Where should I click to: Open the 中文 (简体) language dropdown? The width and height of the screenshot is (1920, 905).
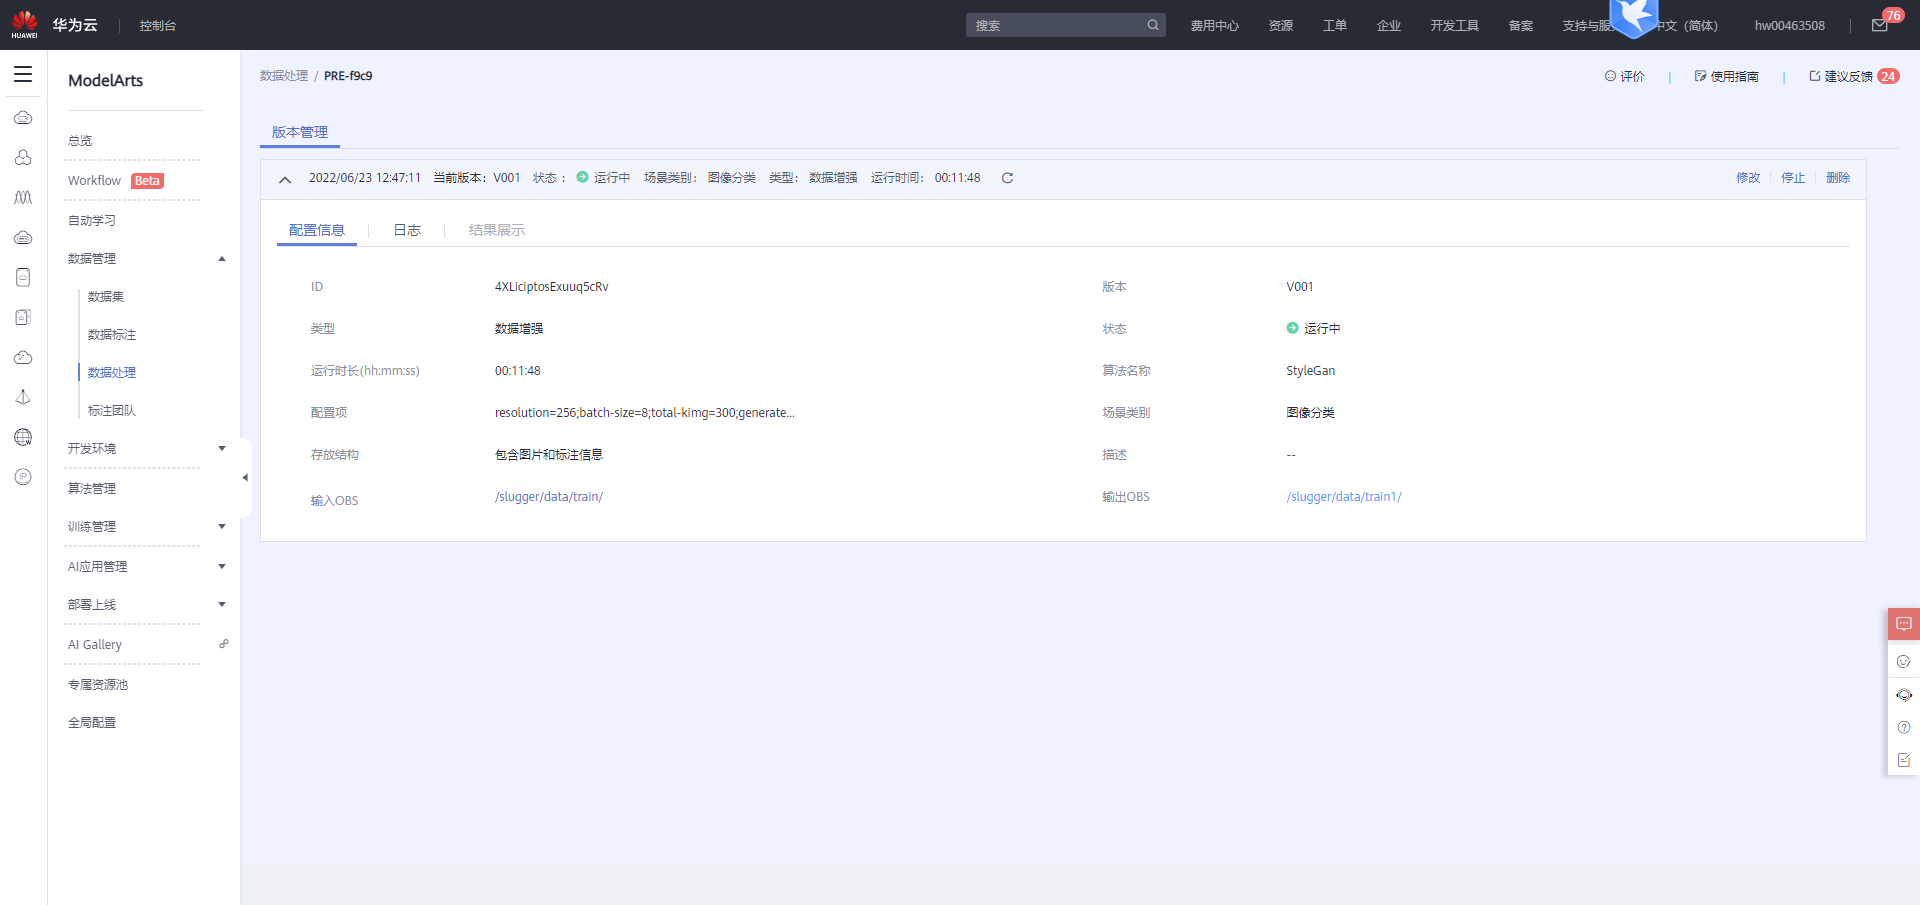1687,26
